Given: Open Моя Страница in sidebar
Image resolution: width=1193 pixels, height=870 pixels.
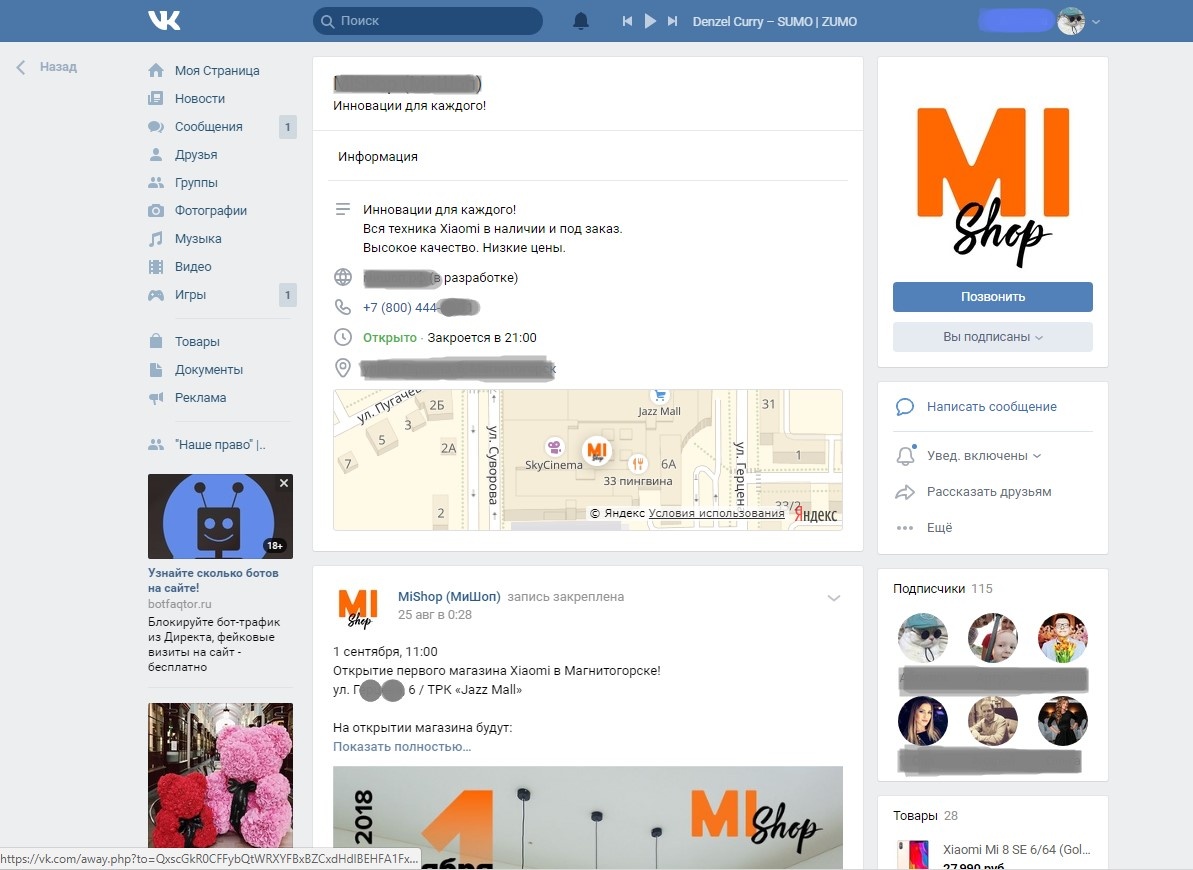Looking at the screenshot, I should 217,71.
